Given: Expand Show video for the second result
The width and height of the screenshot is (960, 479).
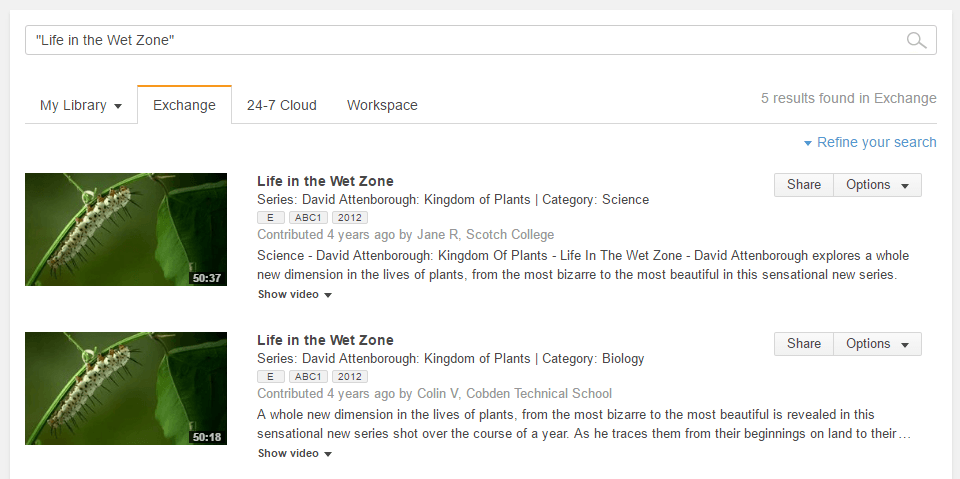Looking at the screenshot, I should 294,454.
